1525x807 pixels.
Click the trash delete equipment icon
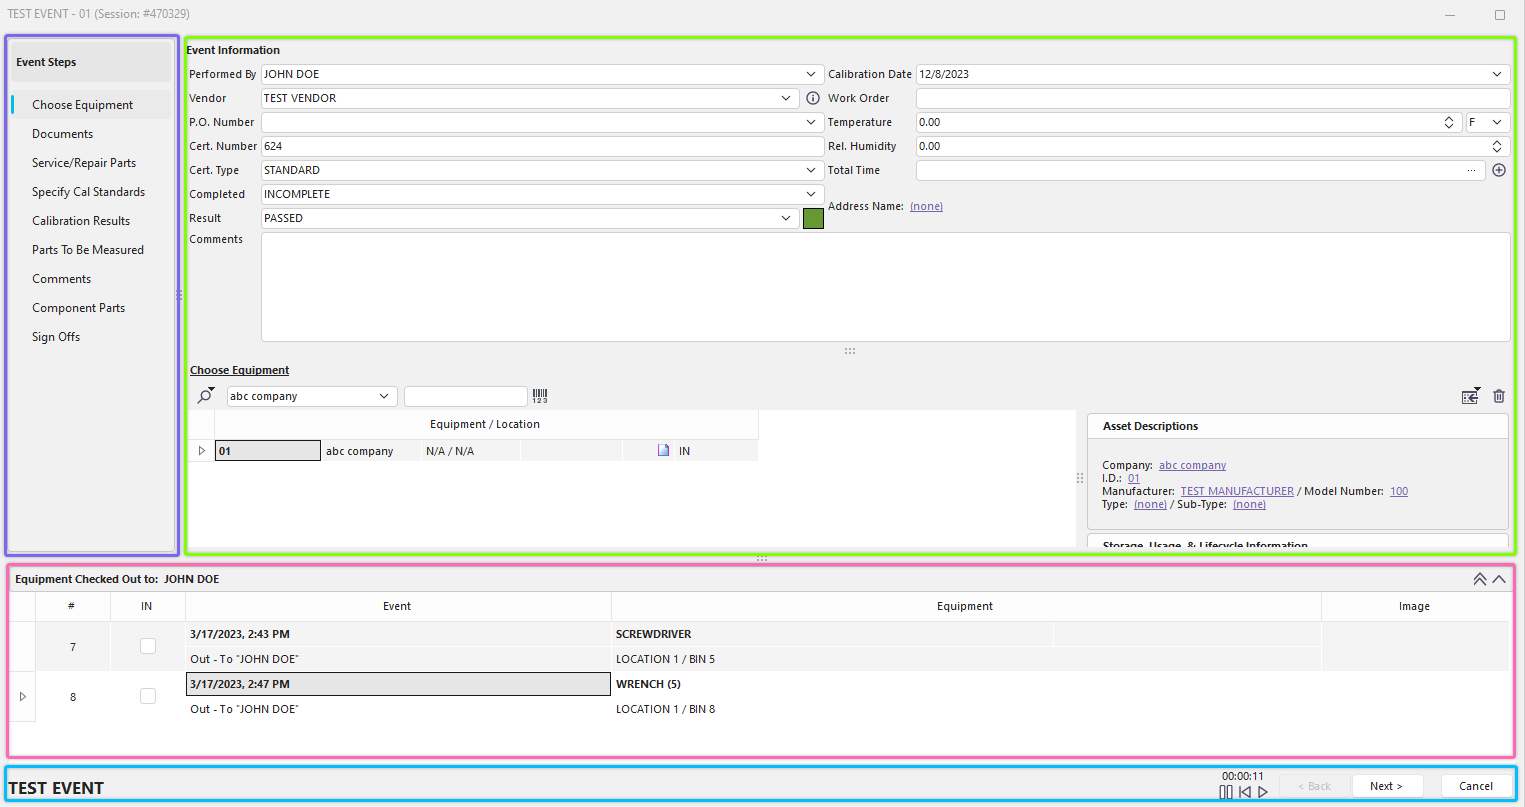pos(1499,396)
